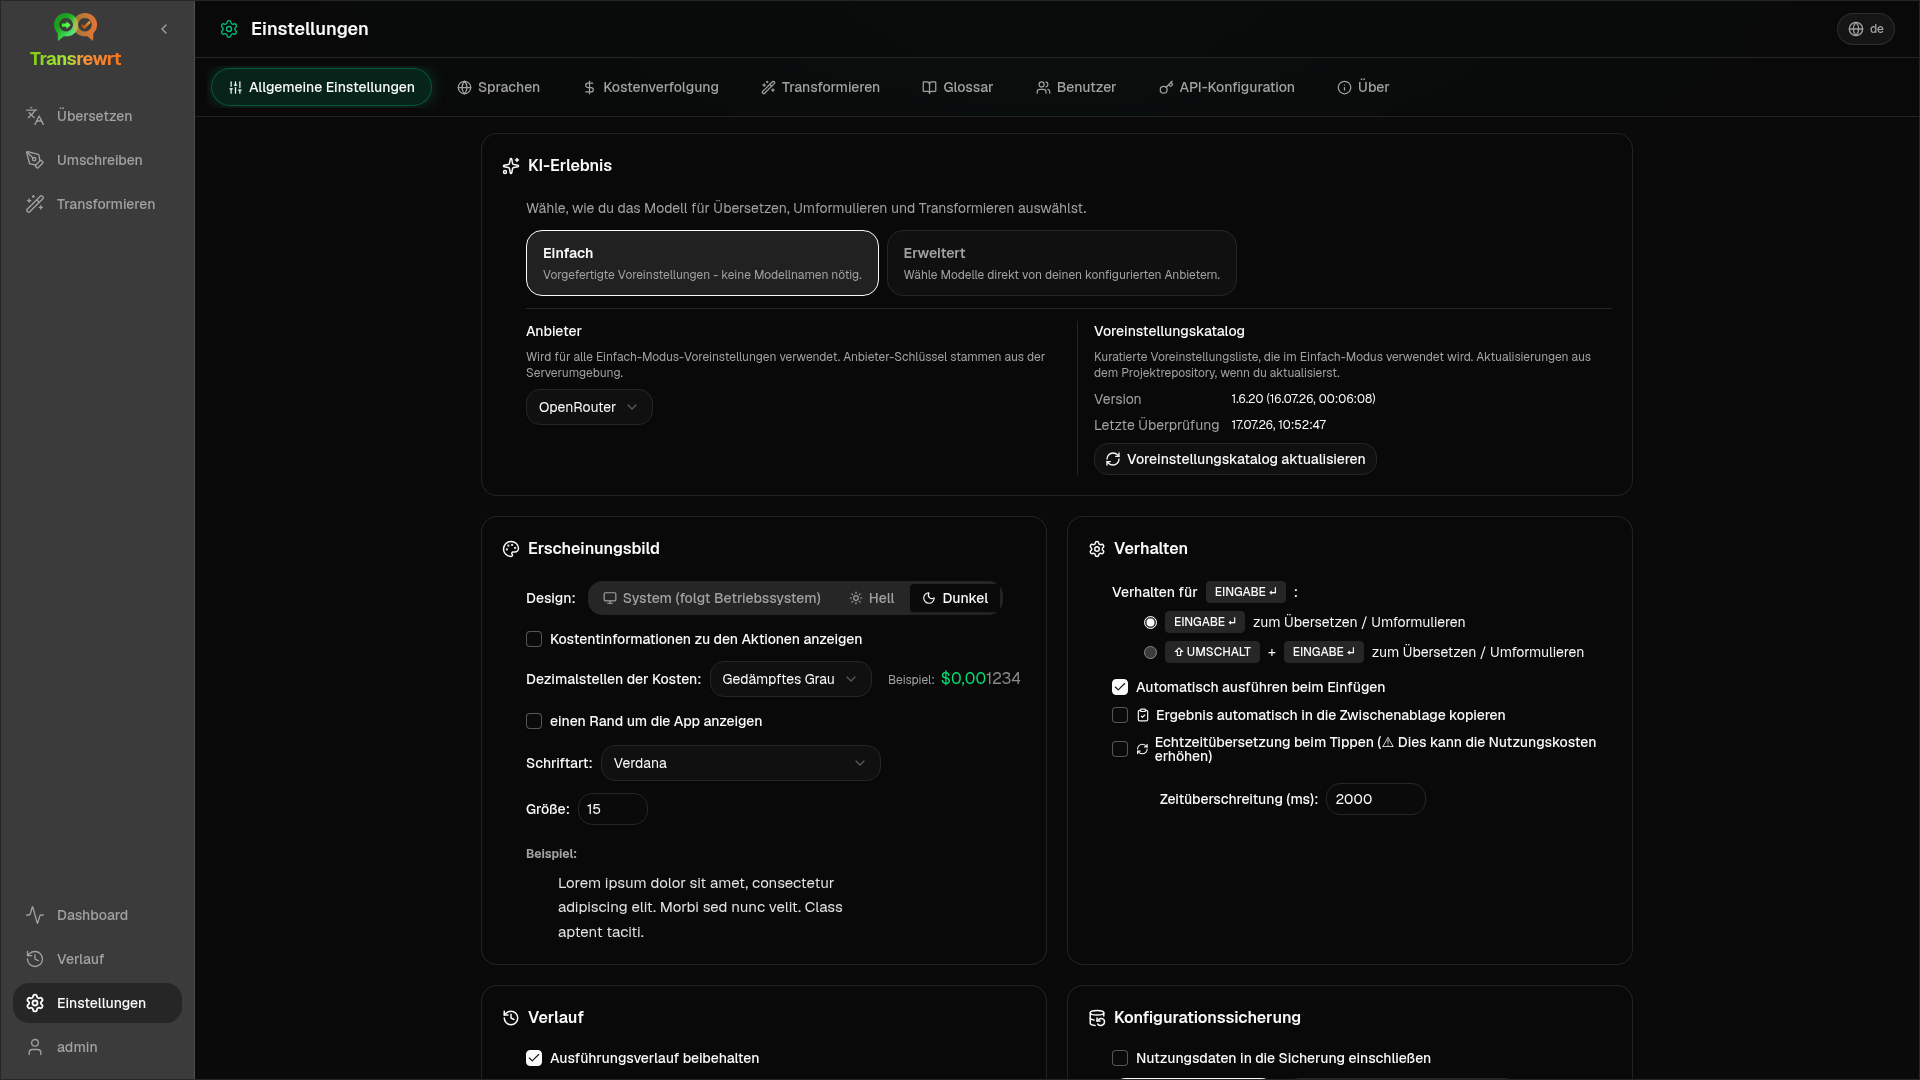The width and height of the screenshot is (1920, 1080).
Task: Open the Verdana Schriftart dropdown
Action: click(740, 763)
